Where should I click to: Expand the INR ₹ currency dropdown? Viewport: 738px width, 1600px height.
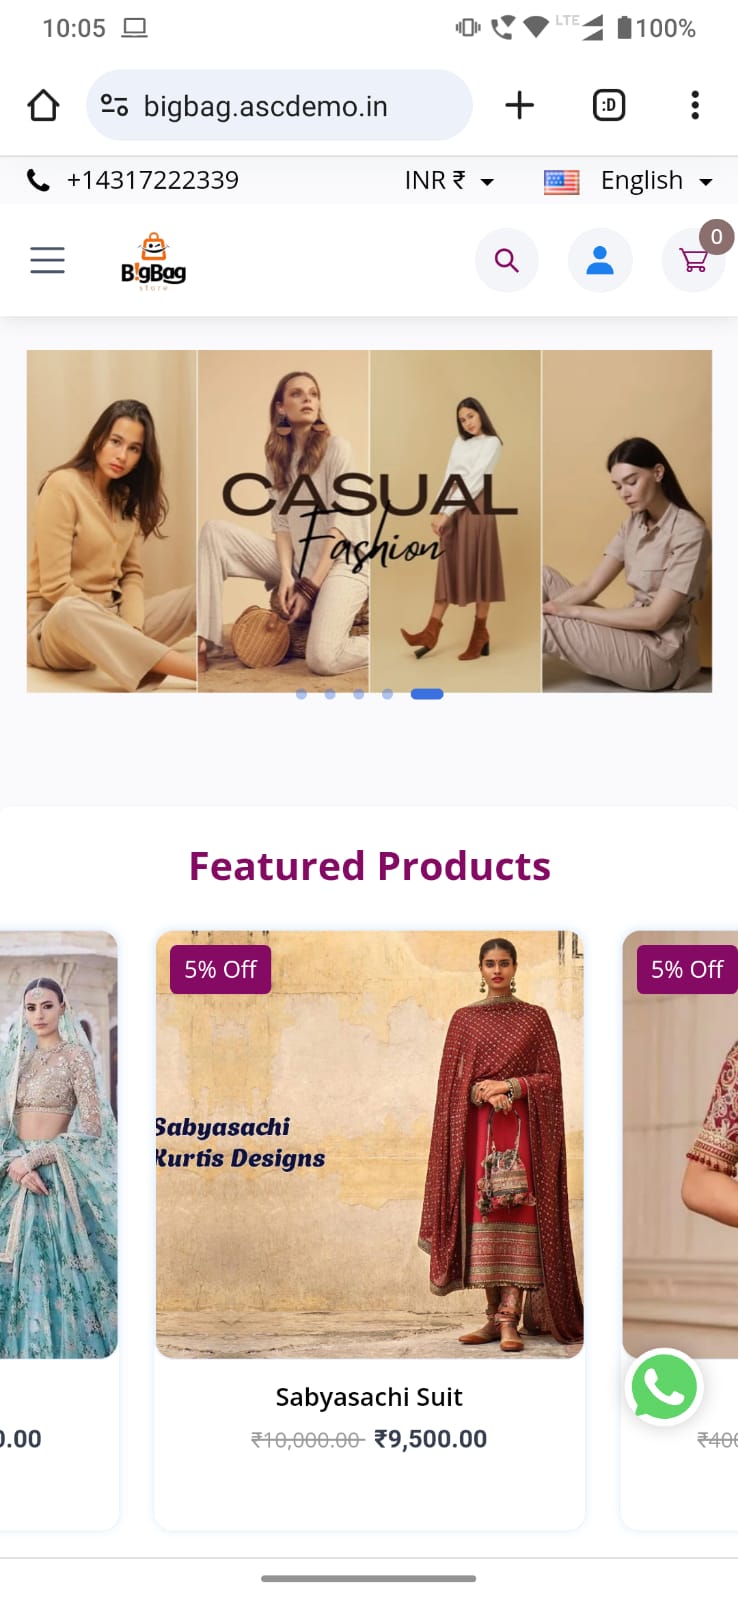click(x=450, y=180)
